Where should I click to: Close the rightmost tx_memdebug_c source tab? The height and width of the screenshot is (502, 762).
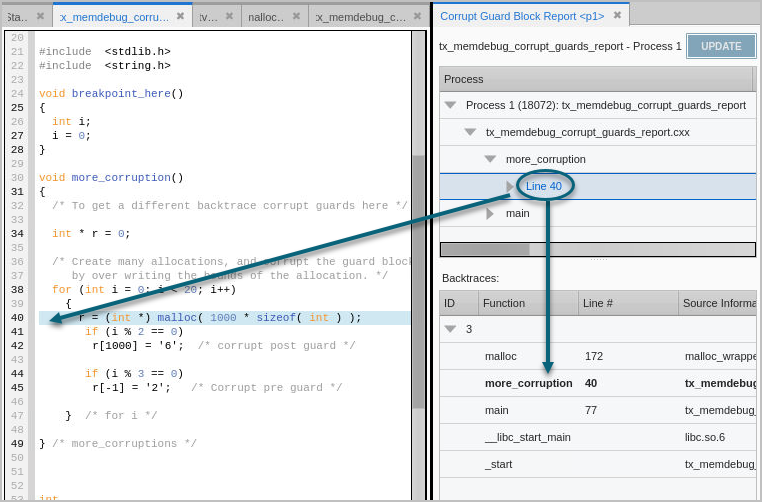(417, 16)
